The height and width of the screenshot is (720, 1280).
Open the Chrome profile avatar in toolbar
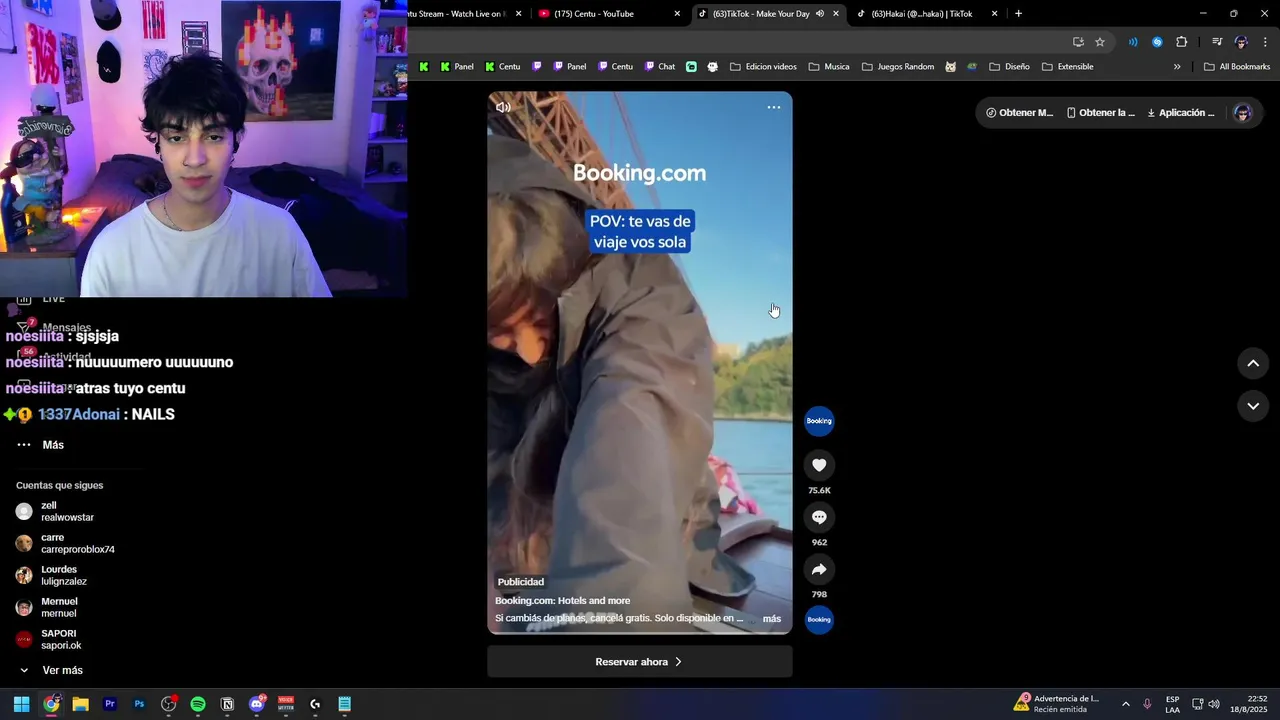pos(1241,42)
